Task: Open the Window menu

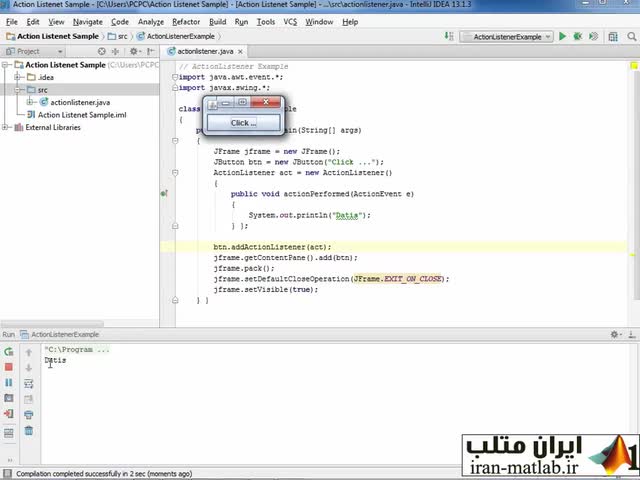Action: [319, 22]
